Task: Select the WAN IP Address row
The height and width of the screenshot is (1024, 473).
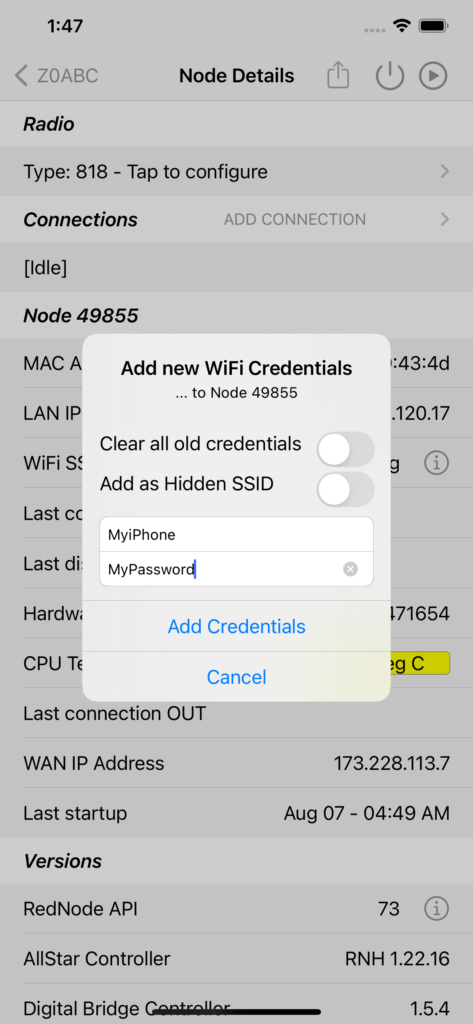Action: click(236, 763)
